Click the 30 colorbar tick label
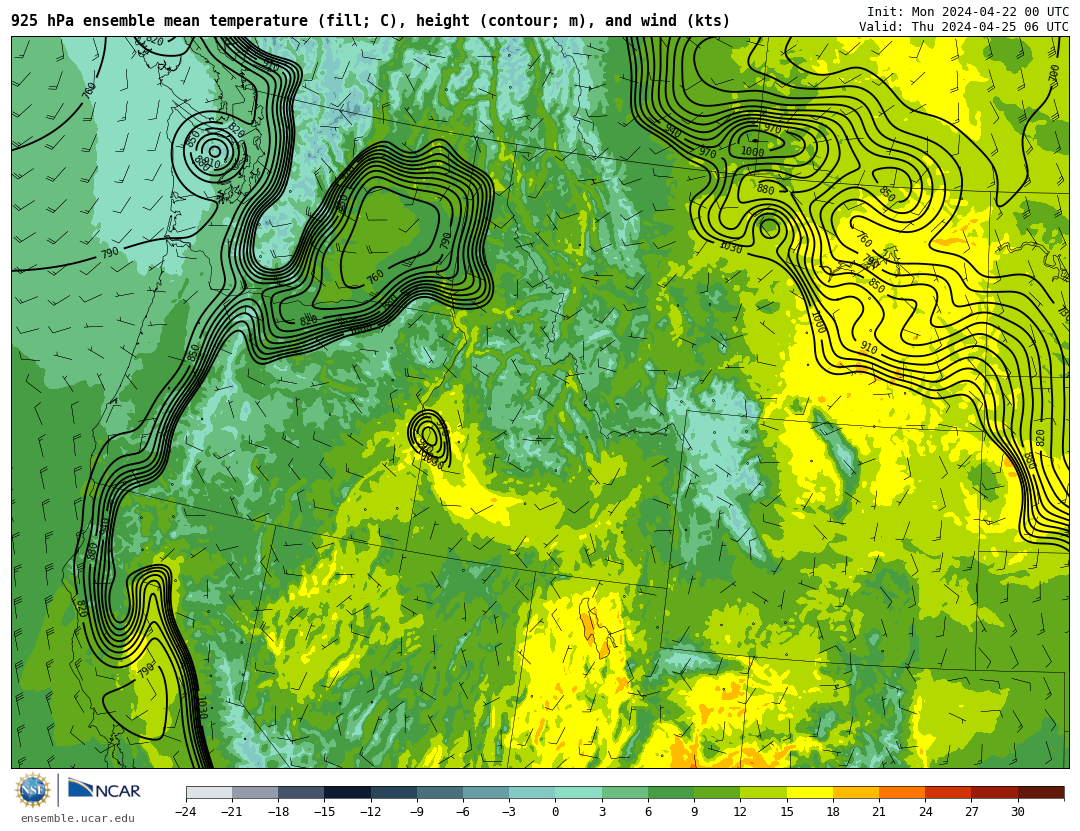Screen dimensions: 1080x831 click(1017, 812)
